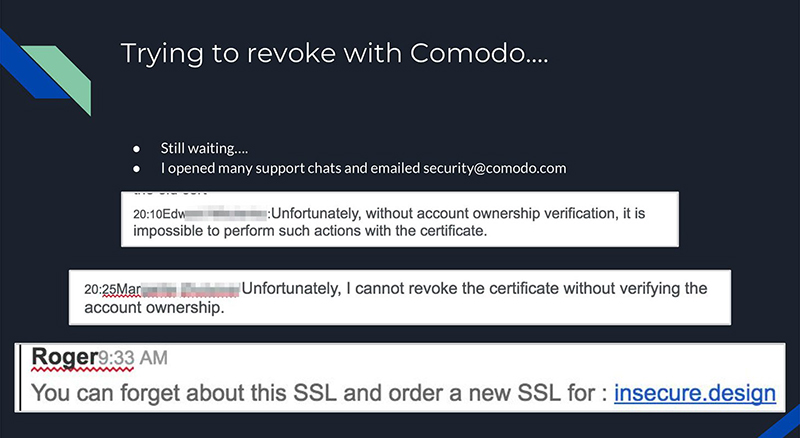This screenshot has width=800, height=438.
Task: Click the 'You can forget about this SSL' message
Action: [x=404, y=393]
